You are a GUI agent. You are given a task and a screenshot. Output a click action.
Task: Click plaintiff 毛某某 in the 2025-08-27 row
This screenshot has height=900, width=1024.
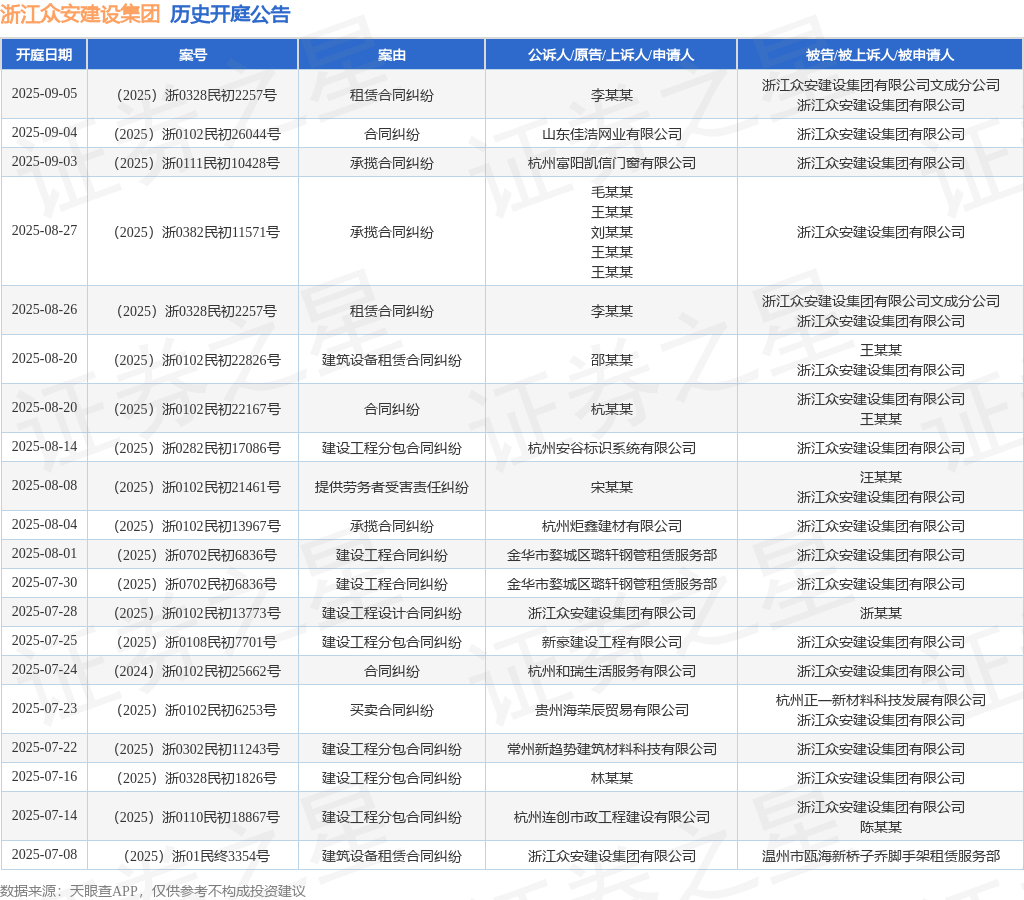[x=612, y=191]
